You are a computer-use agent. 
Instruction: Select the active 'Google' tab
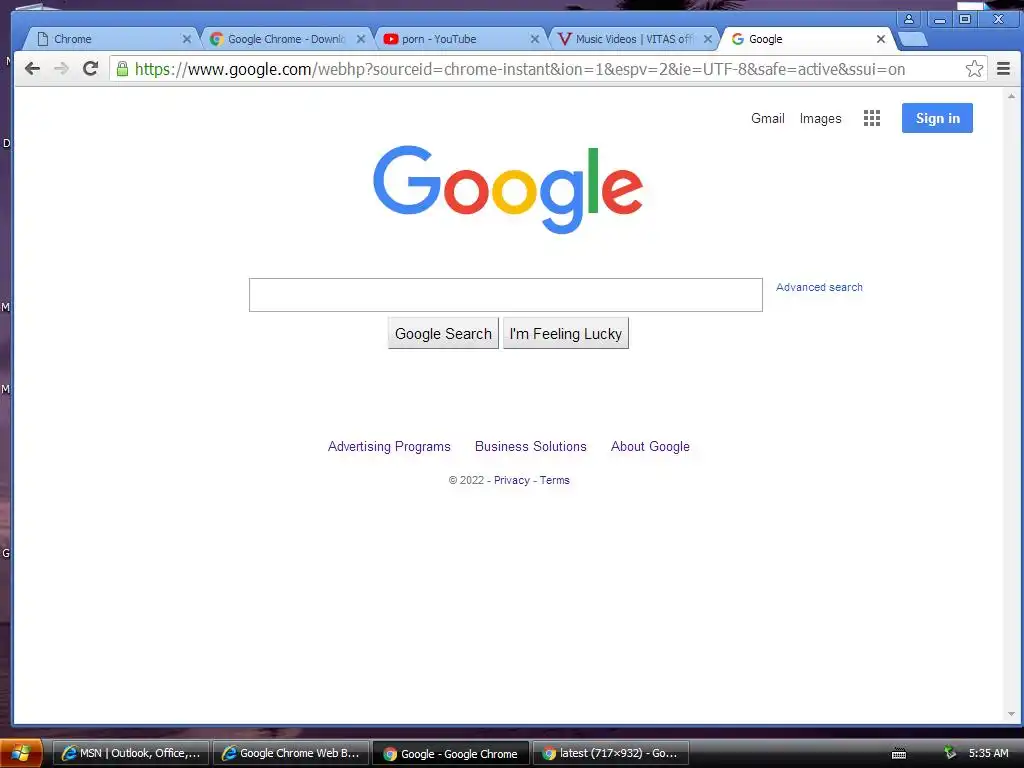[807, 39]
